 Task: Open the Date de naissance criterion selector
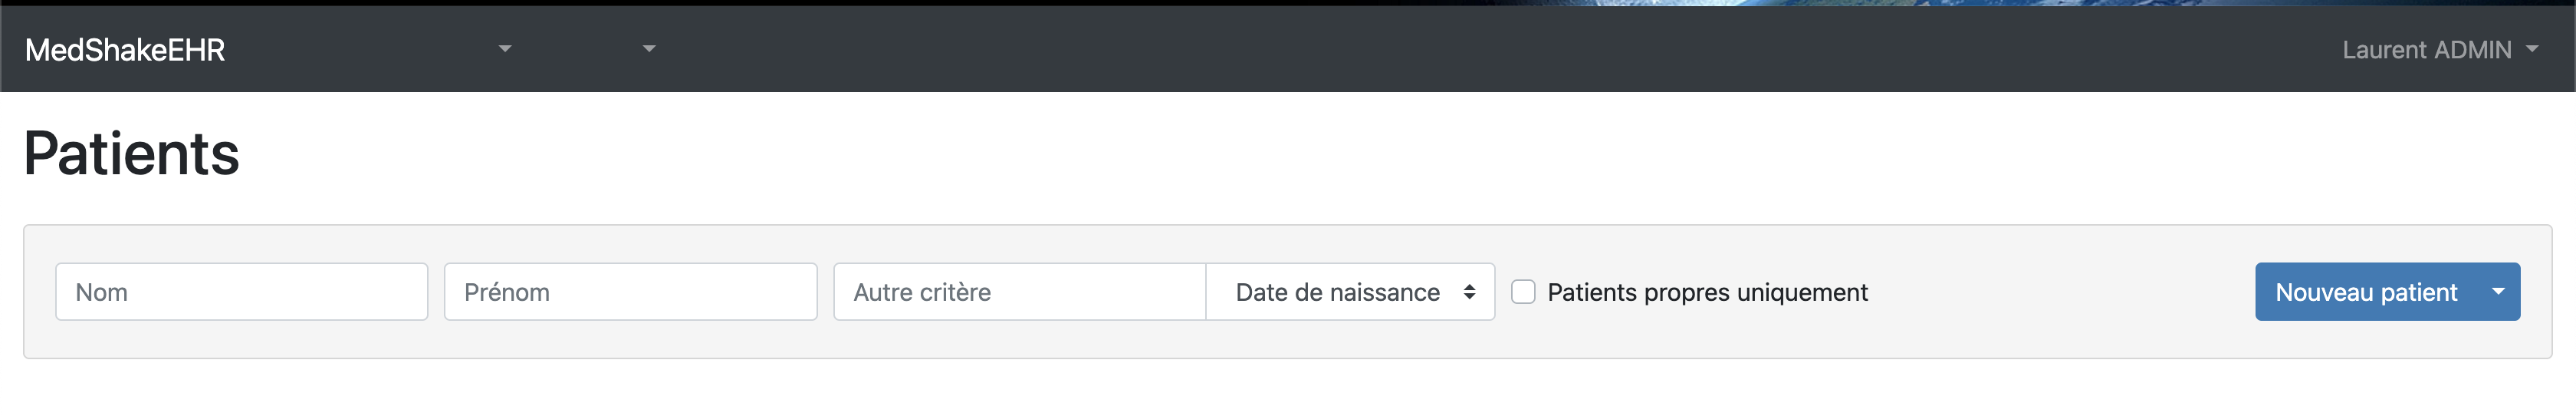click(1349, 292)
